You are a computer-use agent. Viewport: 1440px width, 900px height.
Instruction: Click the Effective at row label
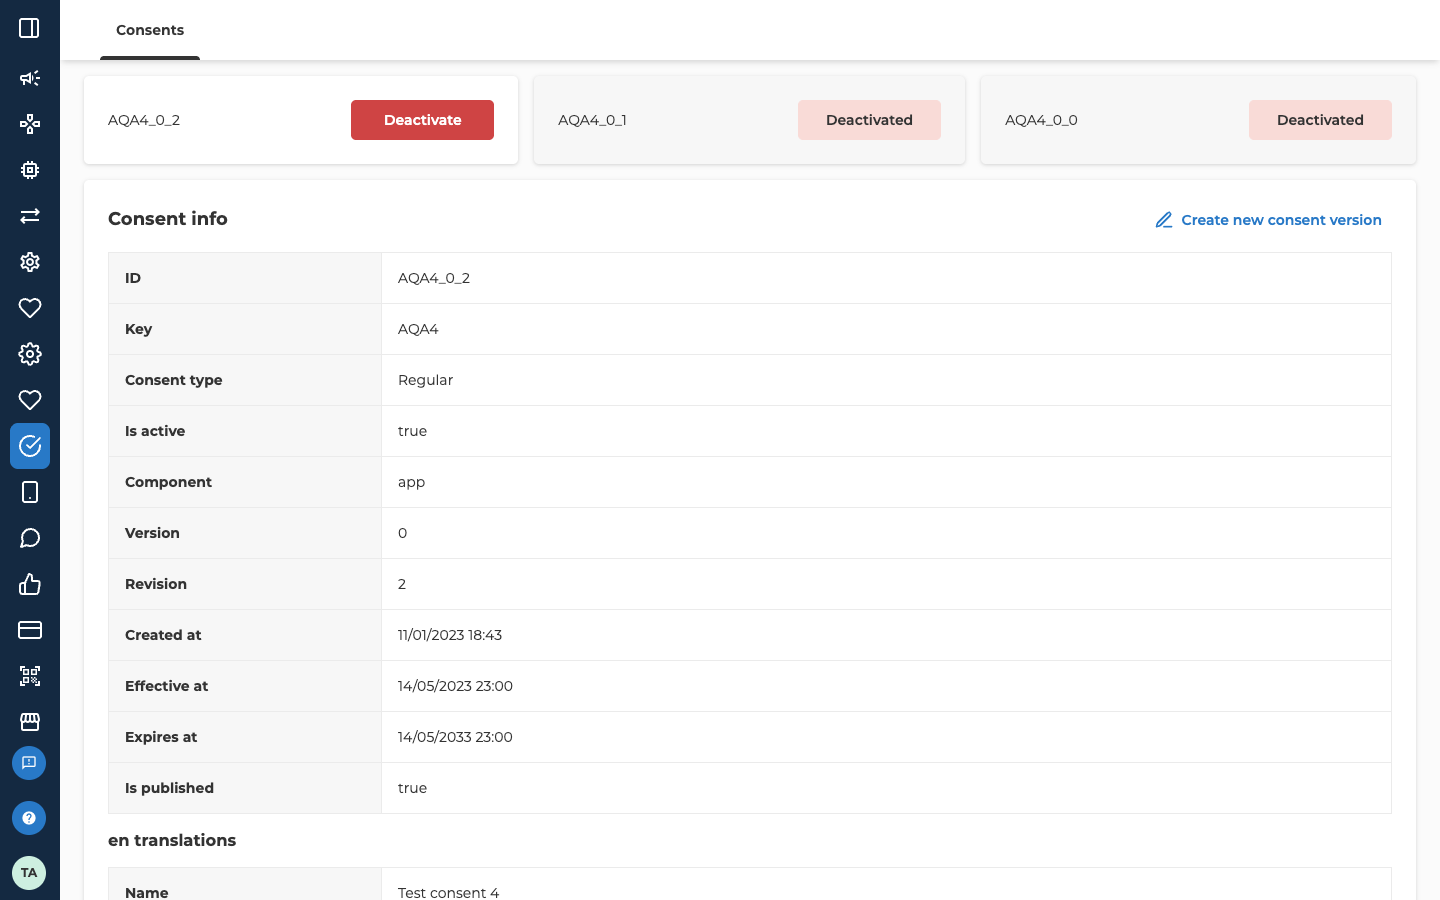tap(166, 686)
